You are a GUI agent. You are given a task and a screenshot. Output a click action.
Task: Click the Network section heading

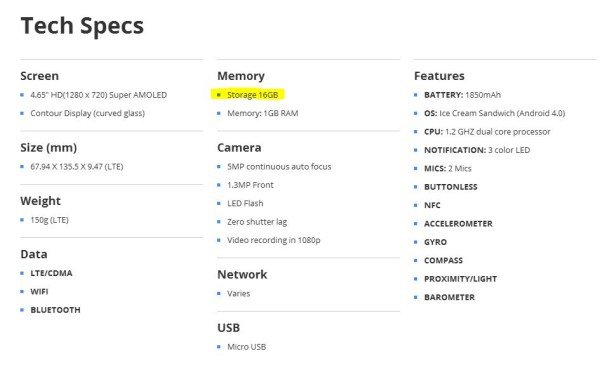pos(242,274)
